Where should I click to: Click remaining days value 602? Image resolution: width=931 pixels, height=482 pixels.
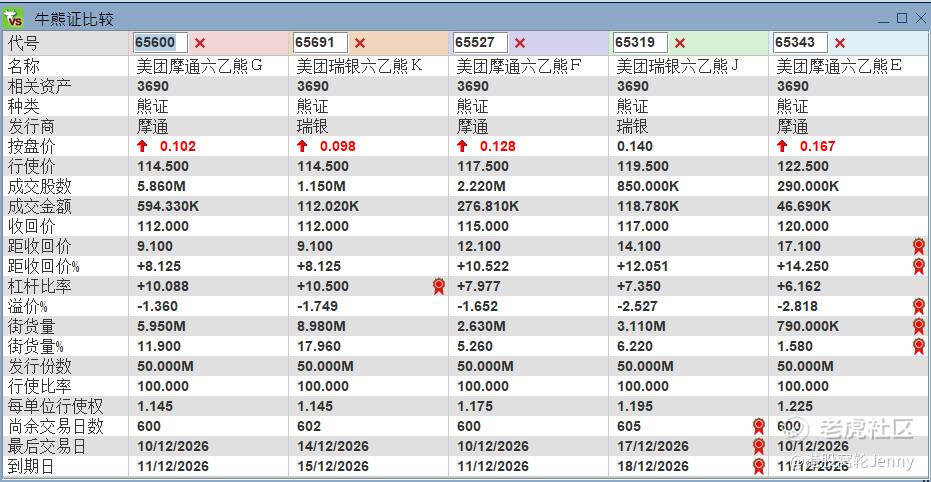tap(309, 427)
